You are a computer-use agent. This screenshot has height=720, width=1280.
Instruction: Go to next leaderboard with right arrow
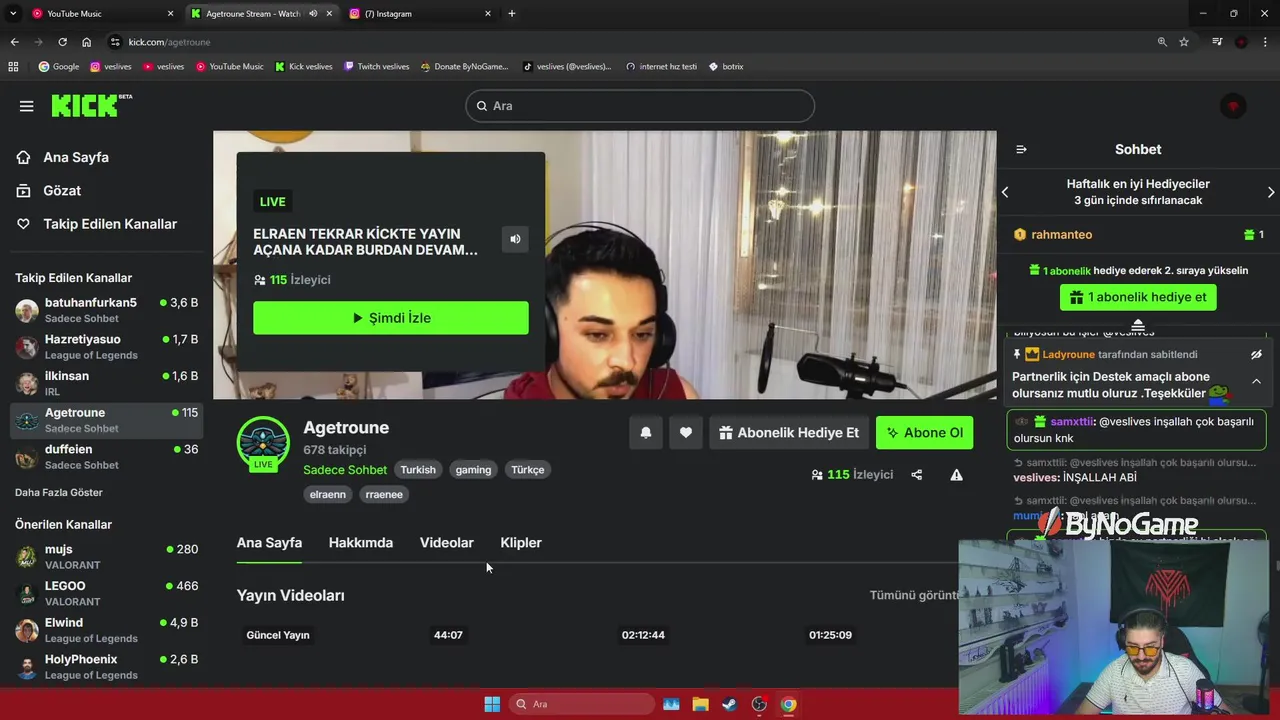[x=1271, y=192]
